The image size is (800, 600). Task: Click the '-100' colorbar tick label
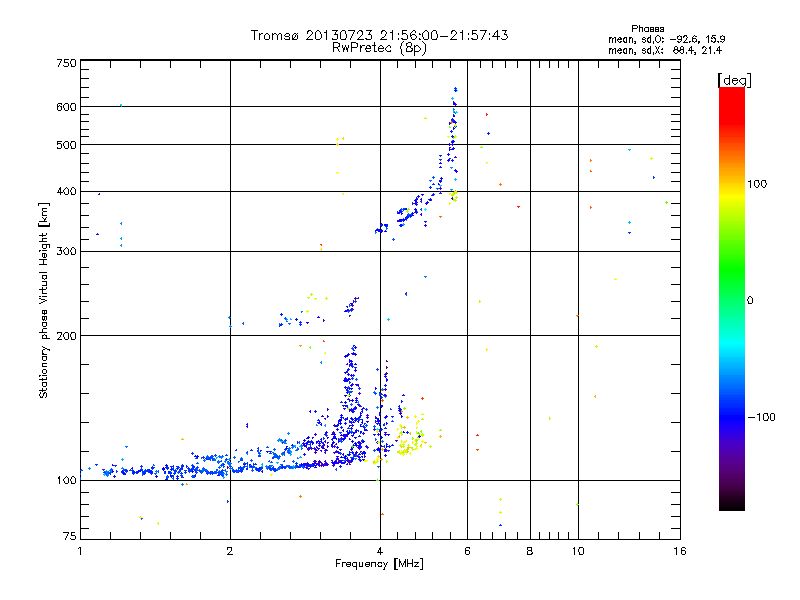point(761,417)
